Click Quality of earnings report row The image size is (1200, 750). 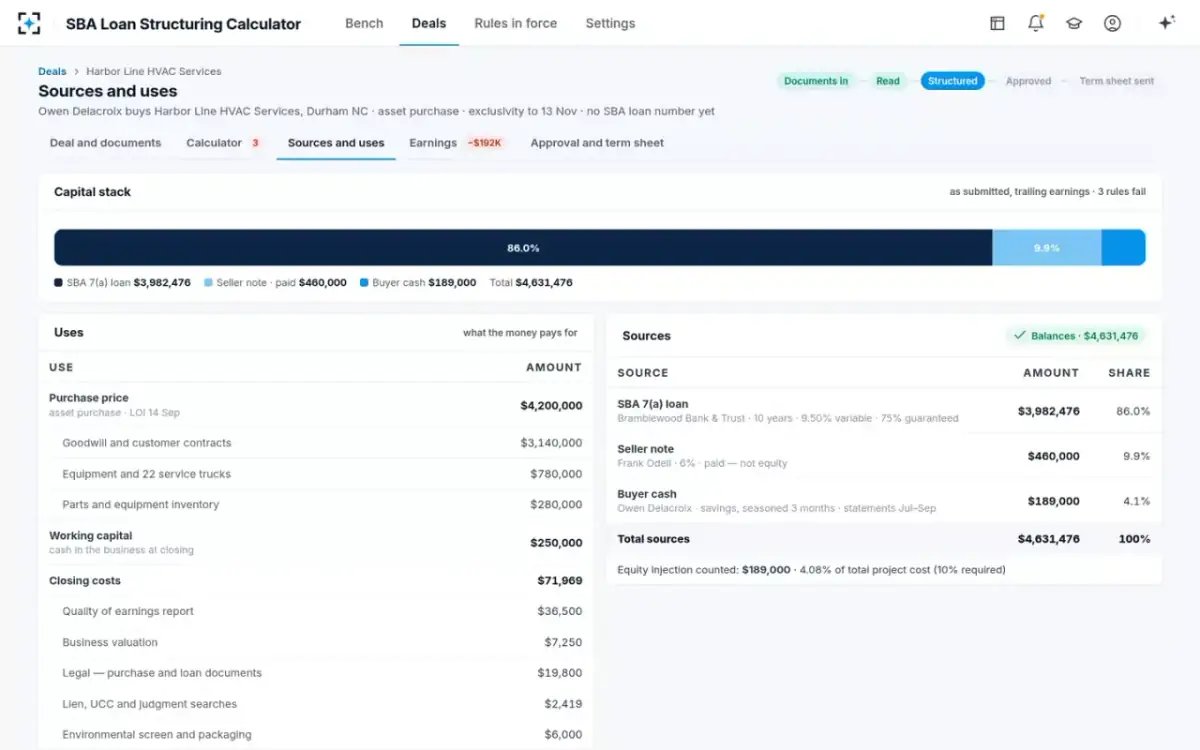(x=315, y=611)
